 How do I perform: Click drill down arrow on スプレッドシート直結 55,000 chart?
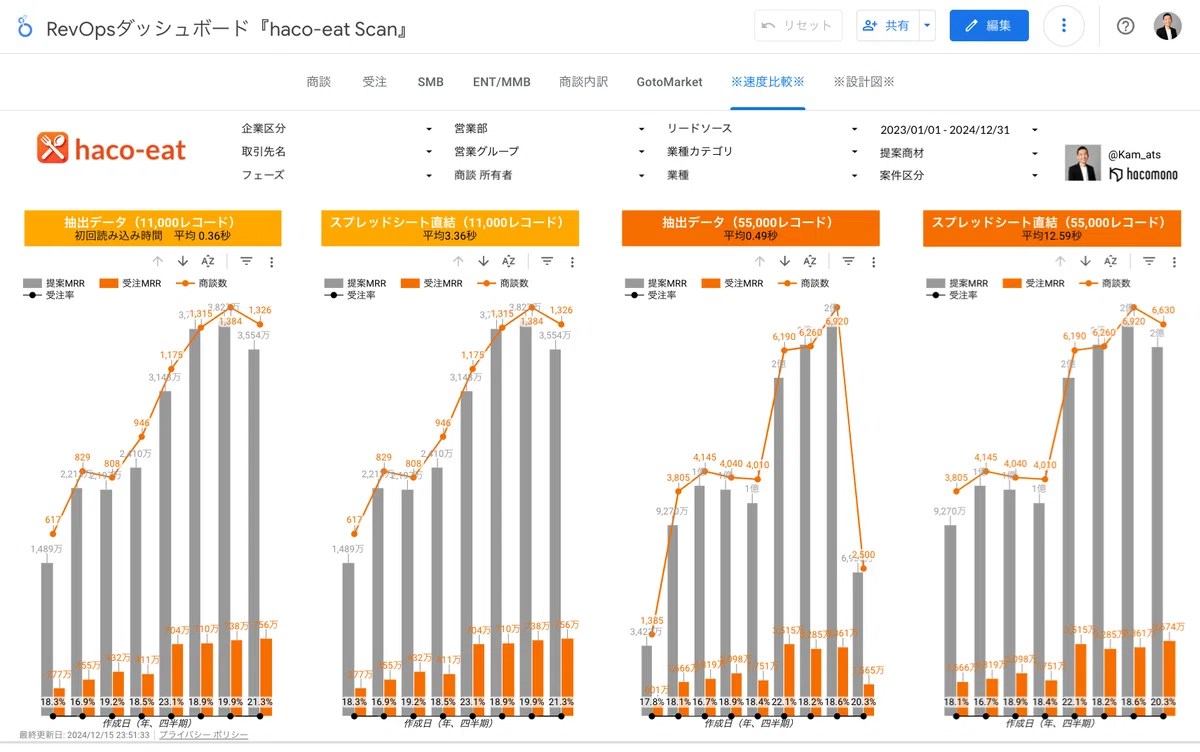[1085, 261]
